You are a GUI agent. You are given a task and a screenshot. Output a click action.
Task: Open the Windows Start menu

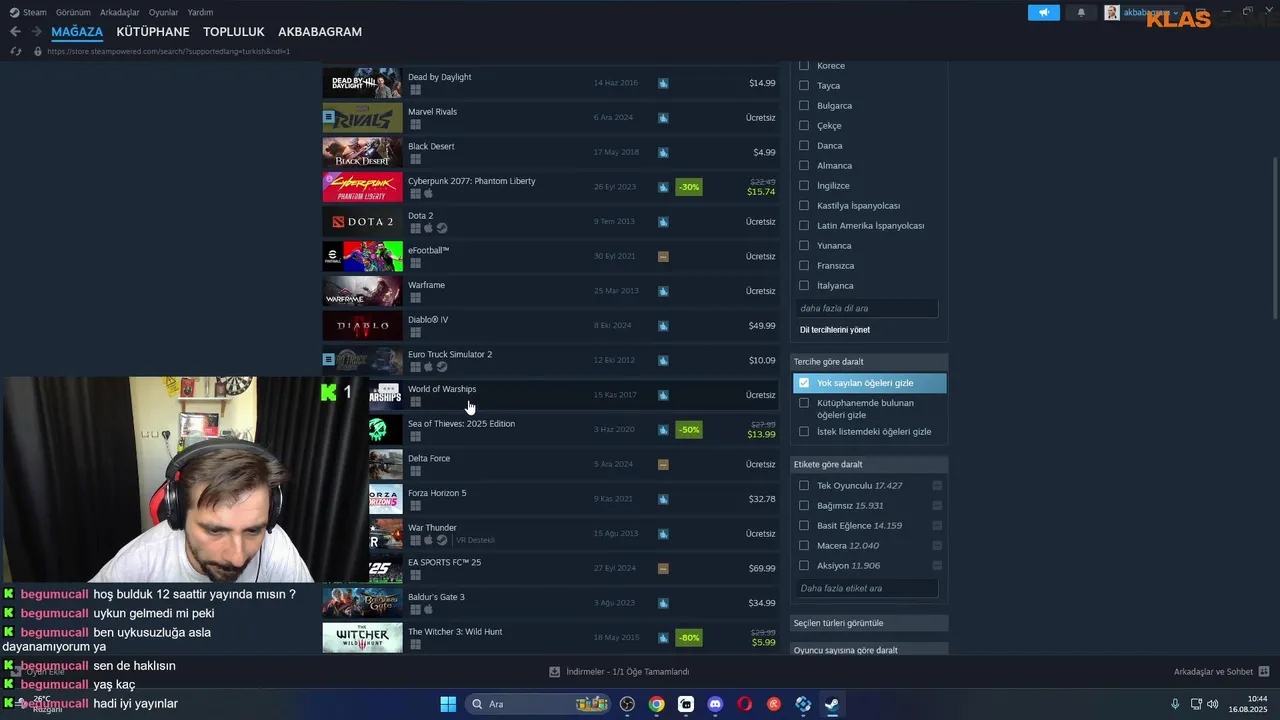[x=448, y=704]
